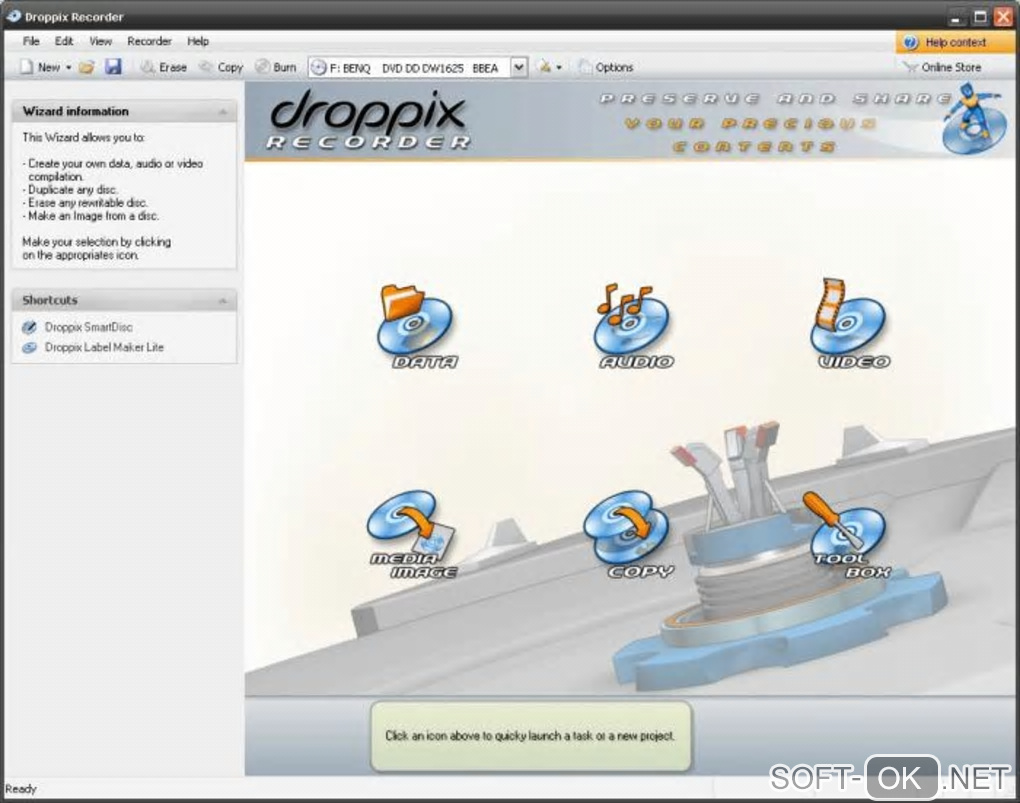Screen dimensions: 1020x803
Task: Open the New button dropdown arrow
Action: pyautogui.click(x=68, y=68)
